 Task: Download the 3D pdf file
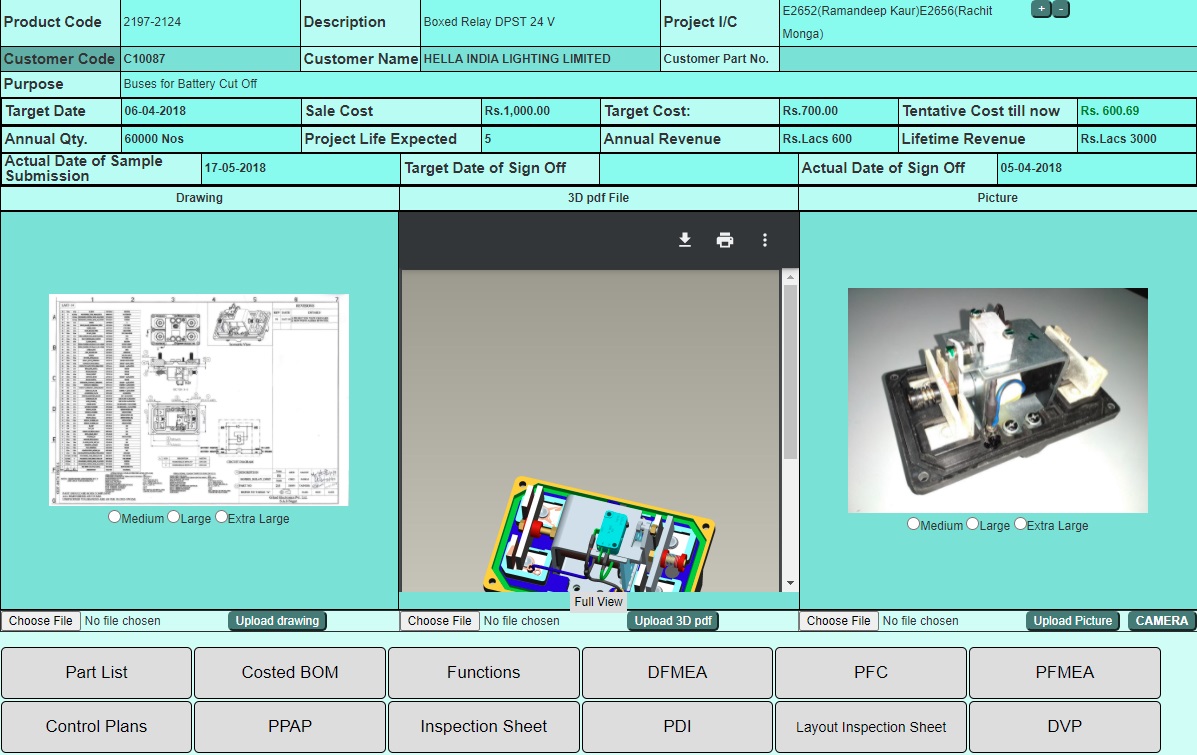685,240
